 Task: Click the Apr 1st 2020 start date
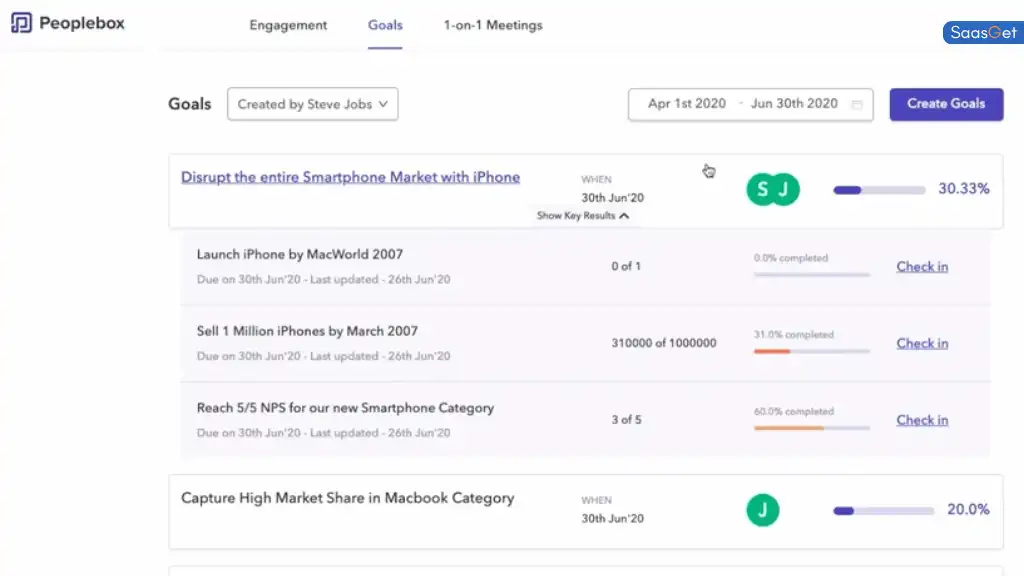[686, 104]
